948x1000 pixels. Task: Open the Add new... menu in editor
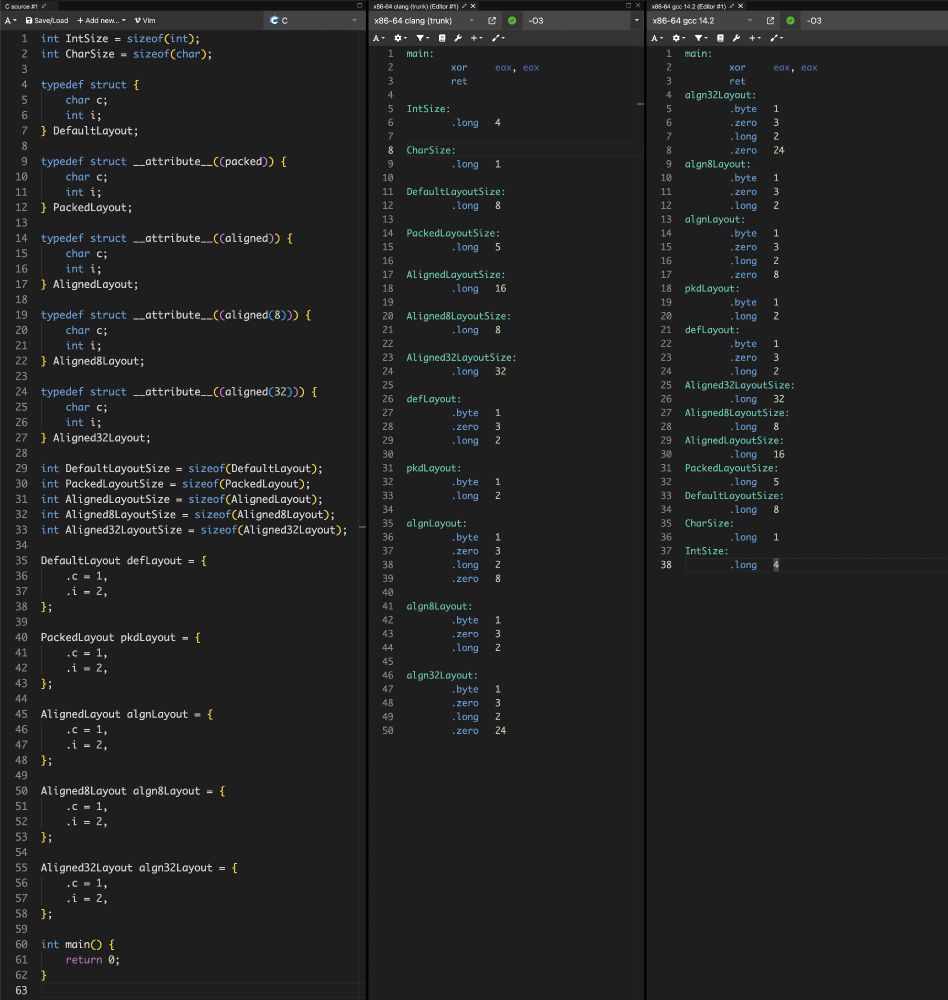101,20
